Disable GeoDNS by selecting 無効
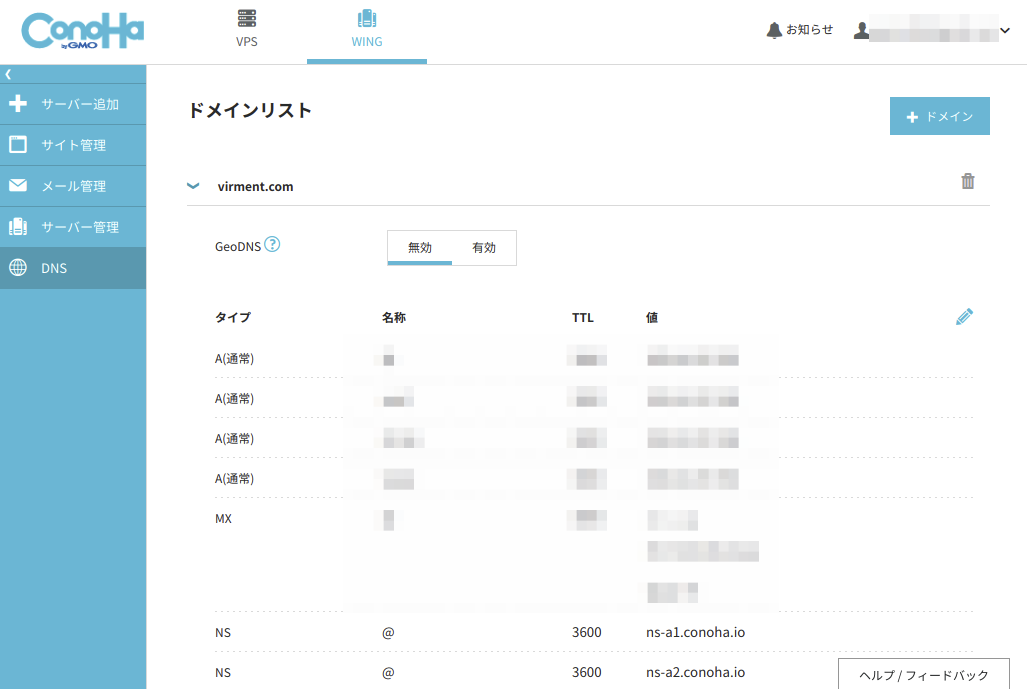This screenshot has height=689, width=1027. (419, 247)
